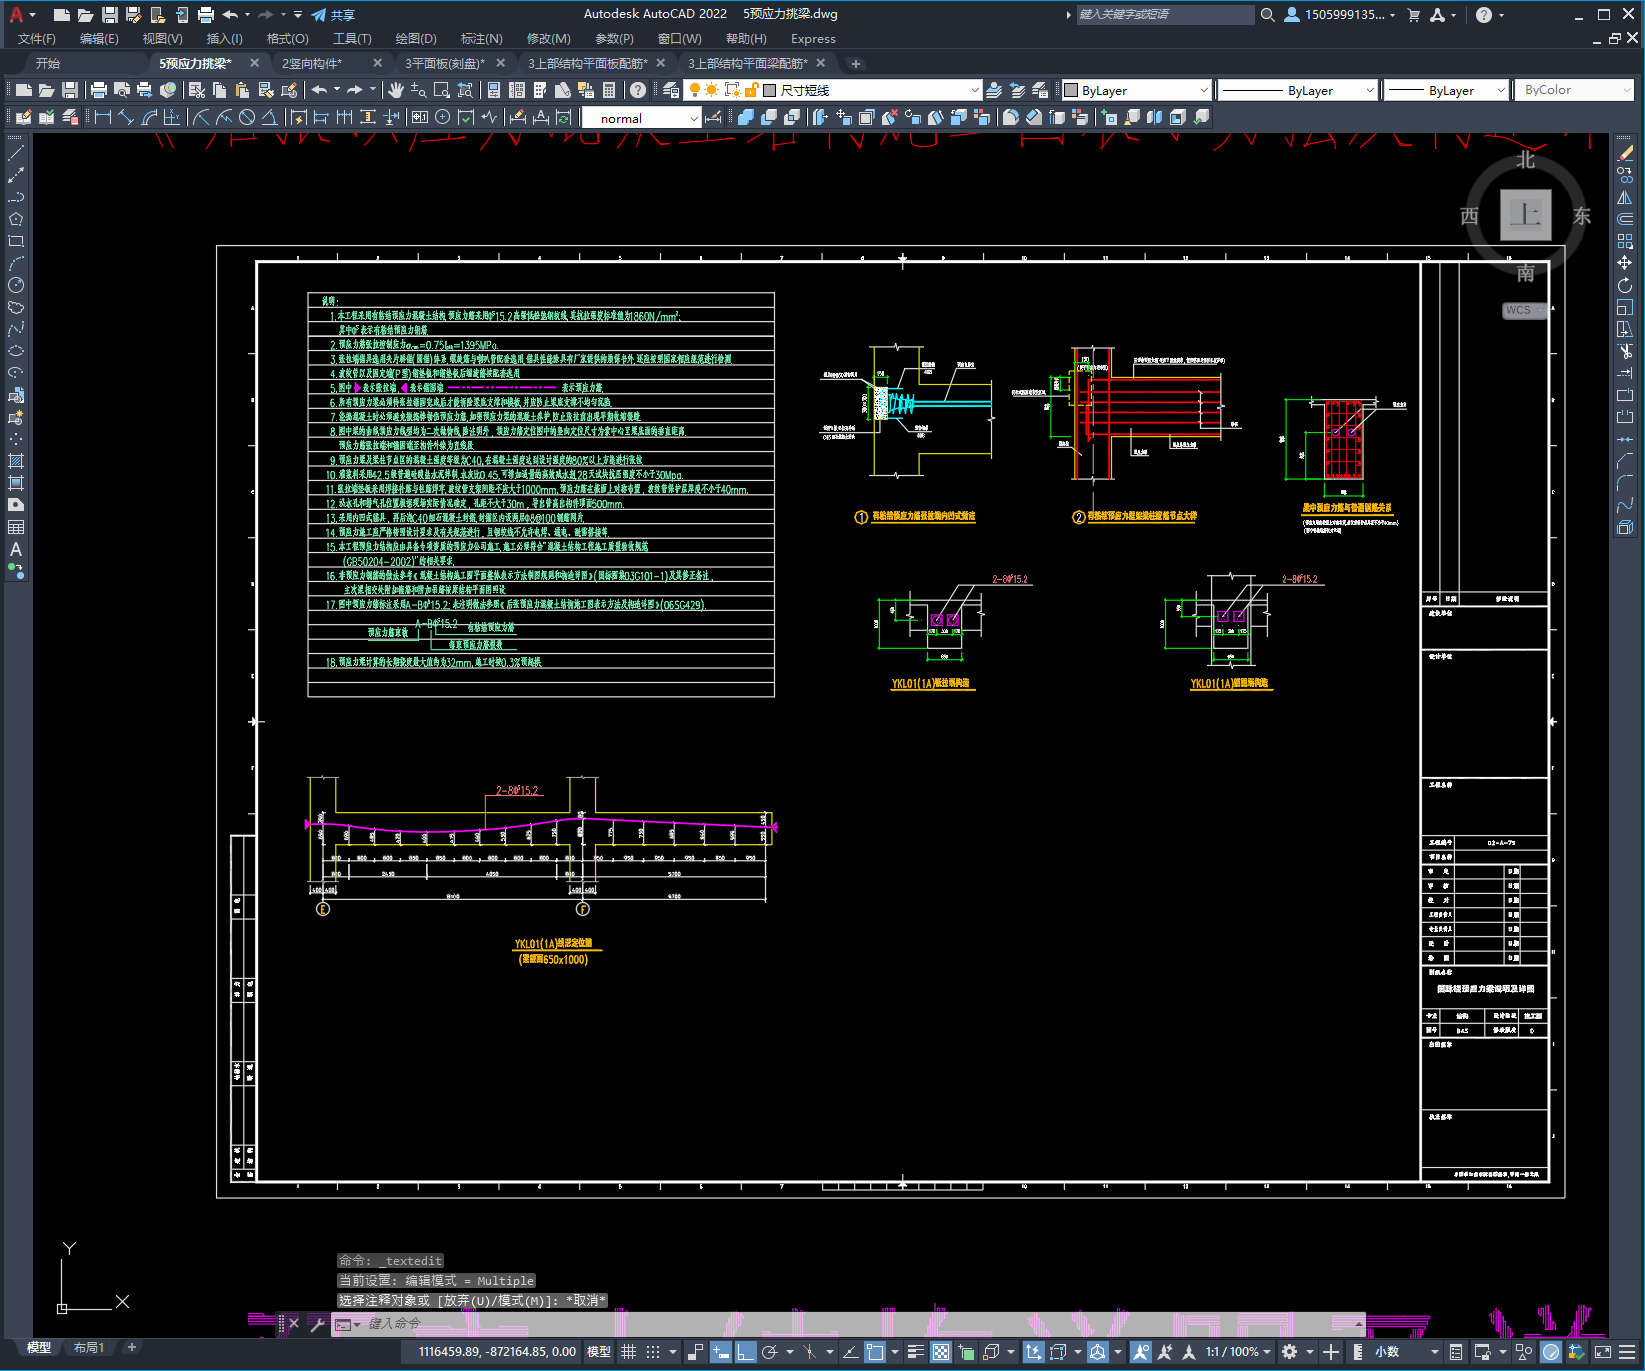
Task: Select the Pan hand tool
Action: point(396,90)
